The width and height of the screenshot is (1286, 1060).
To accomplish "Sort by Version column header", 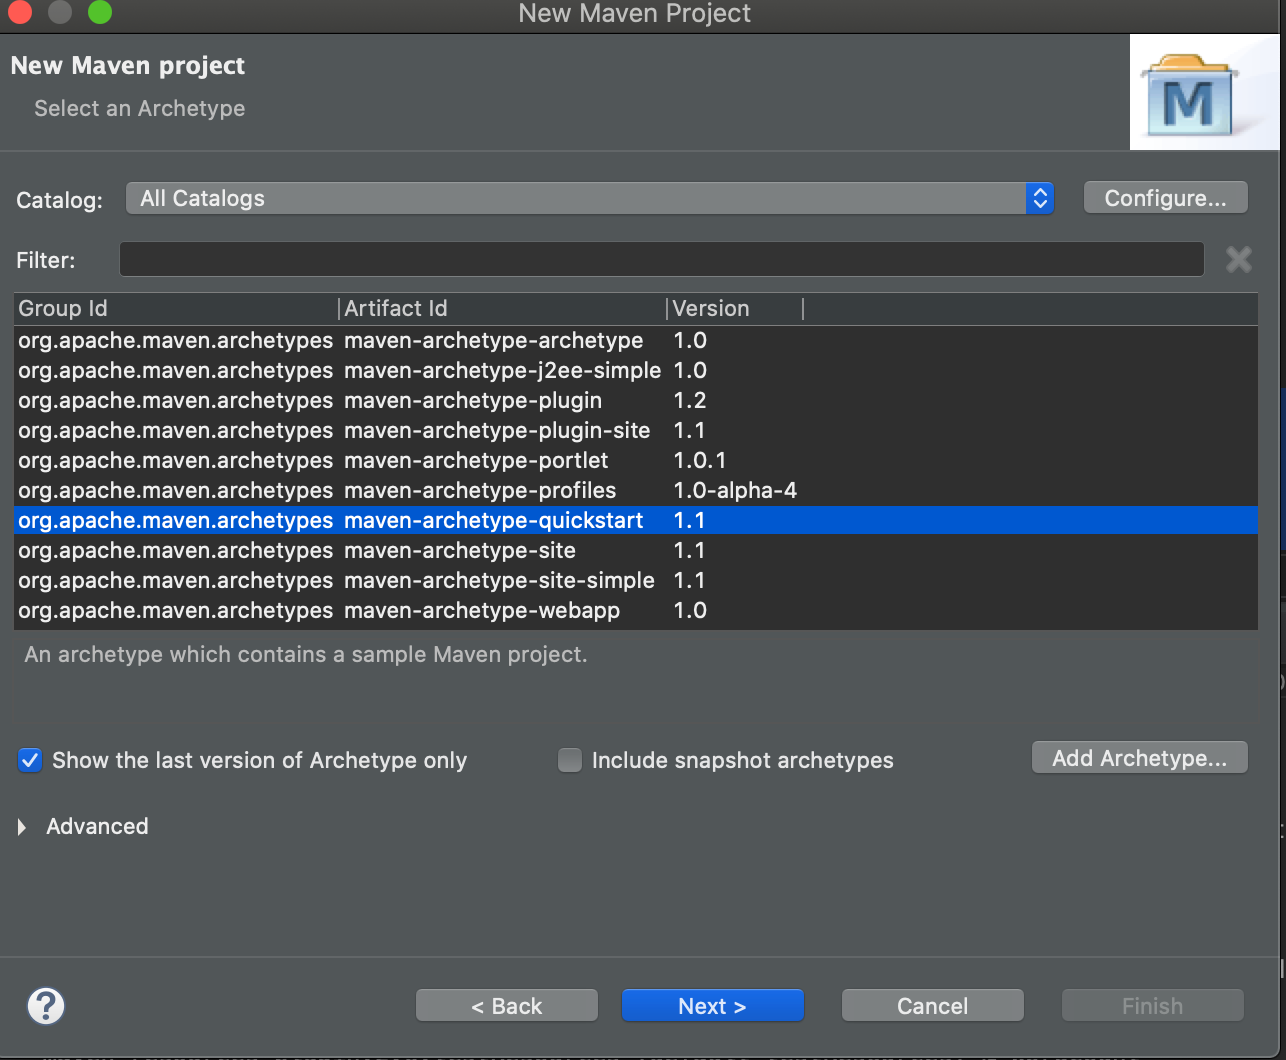I will (735, 308).
